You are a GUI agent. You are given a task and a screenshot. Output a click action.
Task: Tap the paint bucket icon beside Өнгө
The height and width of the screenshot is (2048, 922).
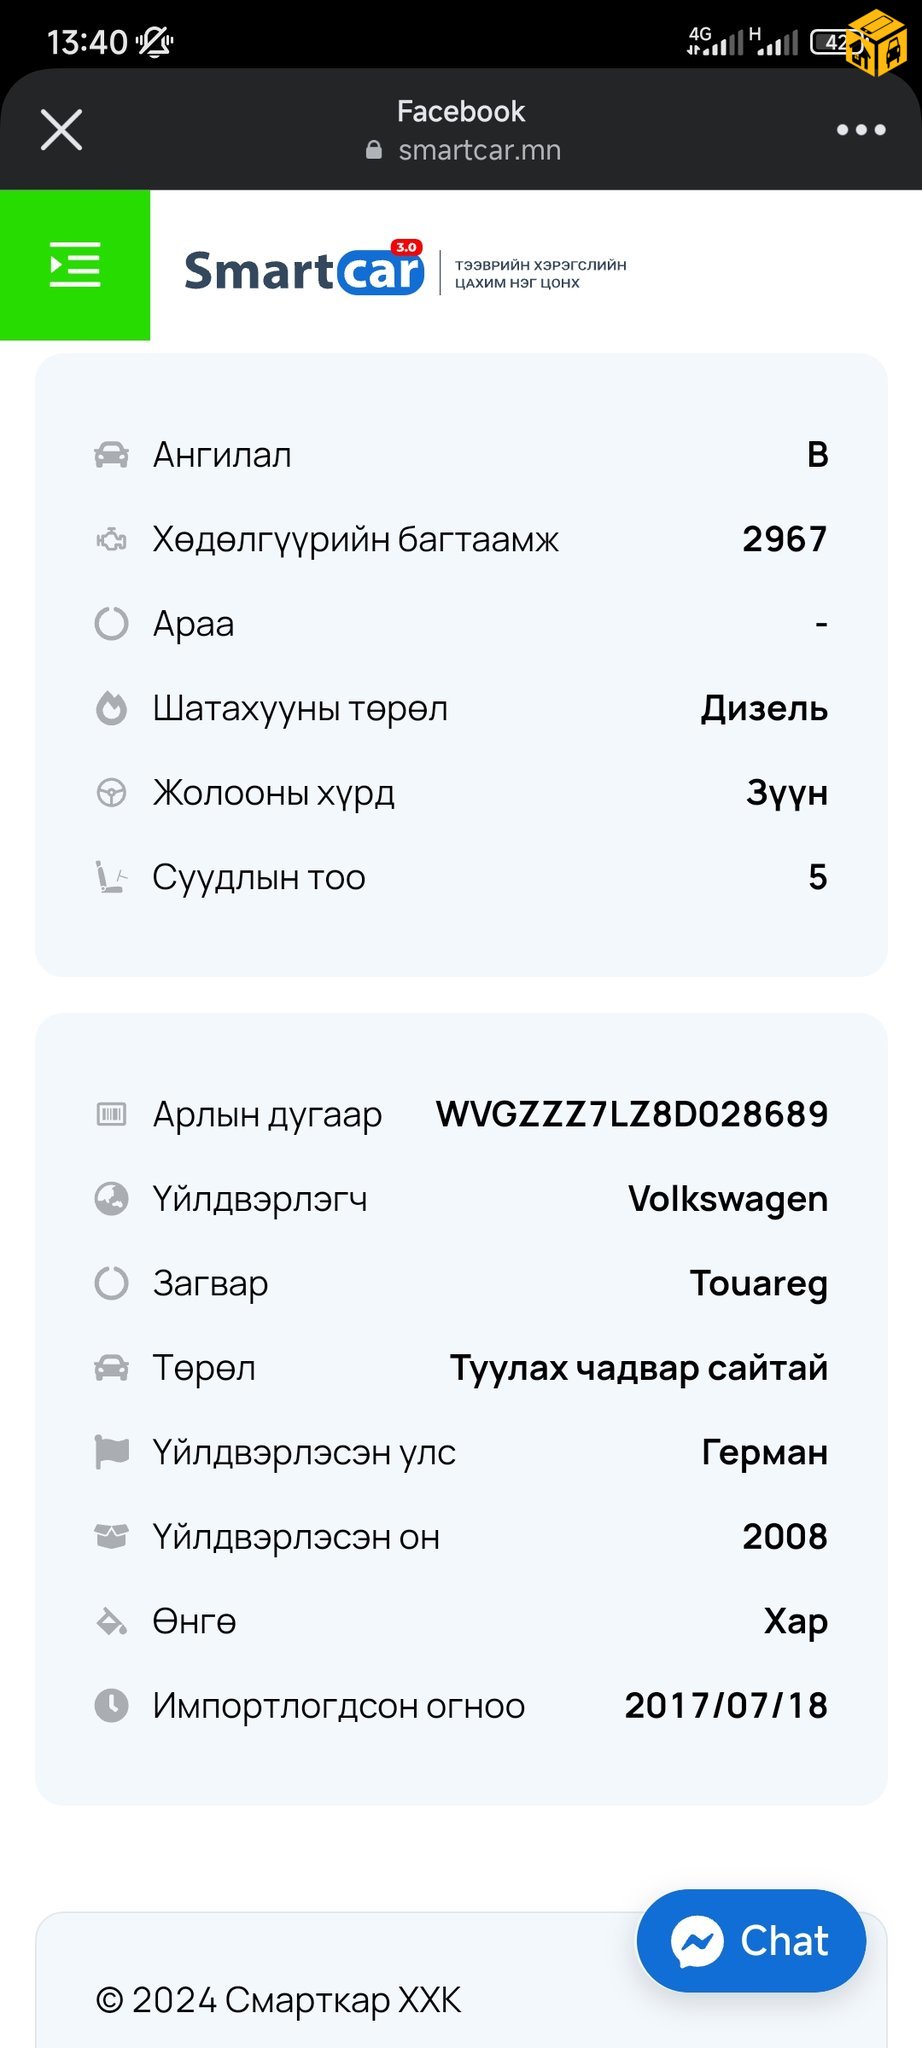coord(111,1621)
